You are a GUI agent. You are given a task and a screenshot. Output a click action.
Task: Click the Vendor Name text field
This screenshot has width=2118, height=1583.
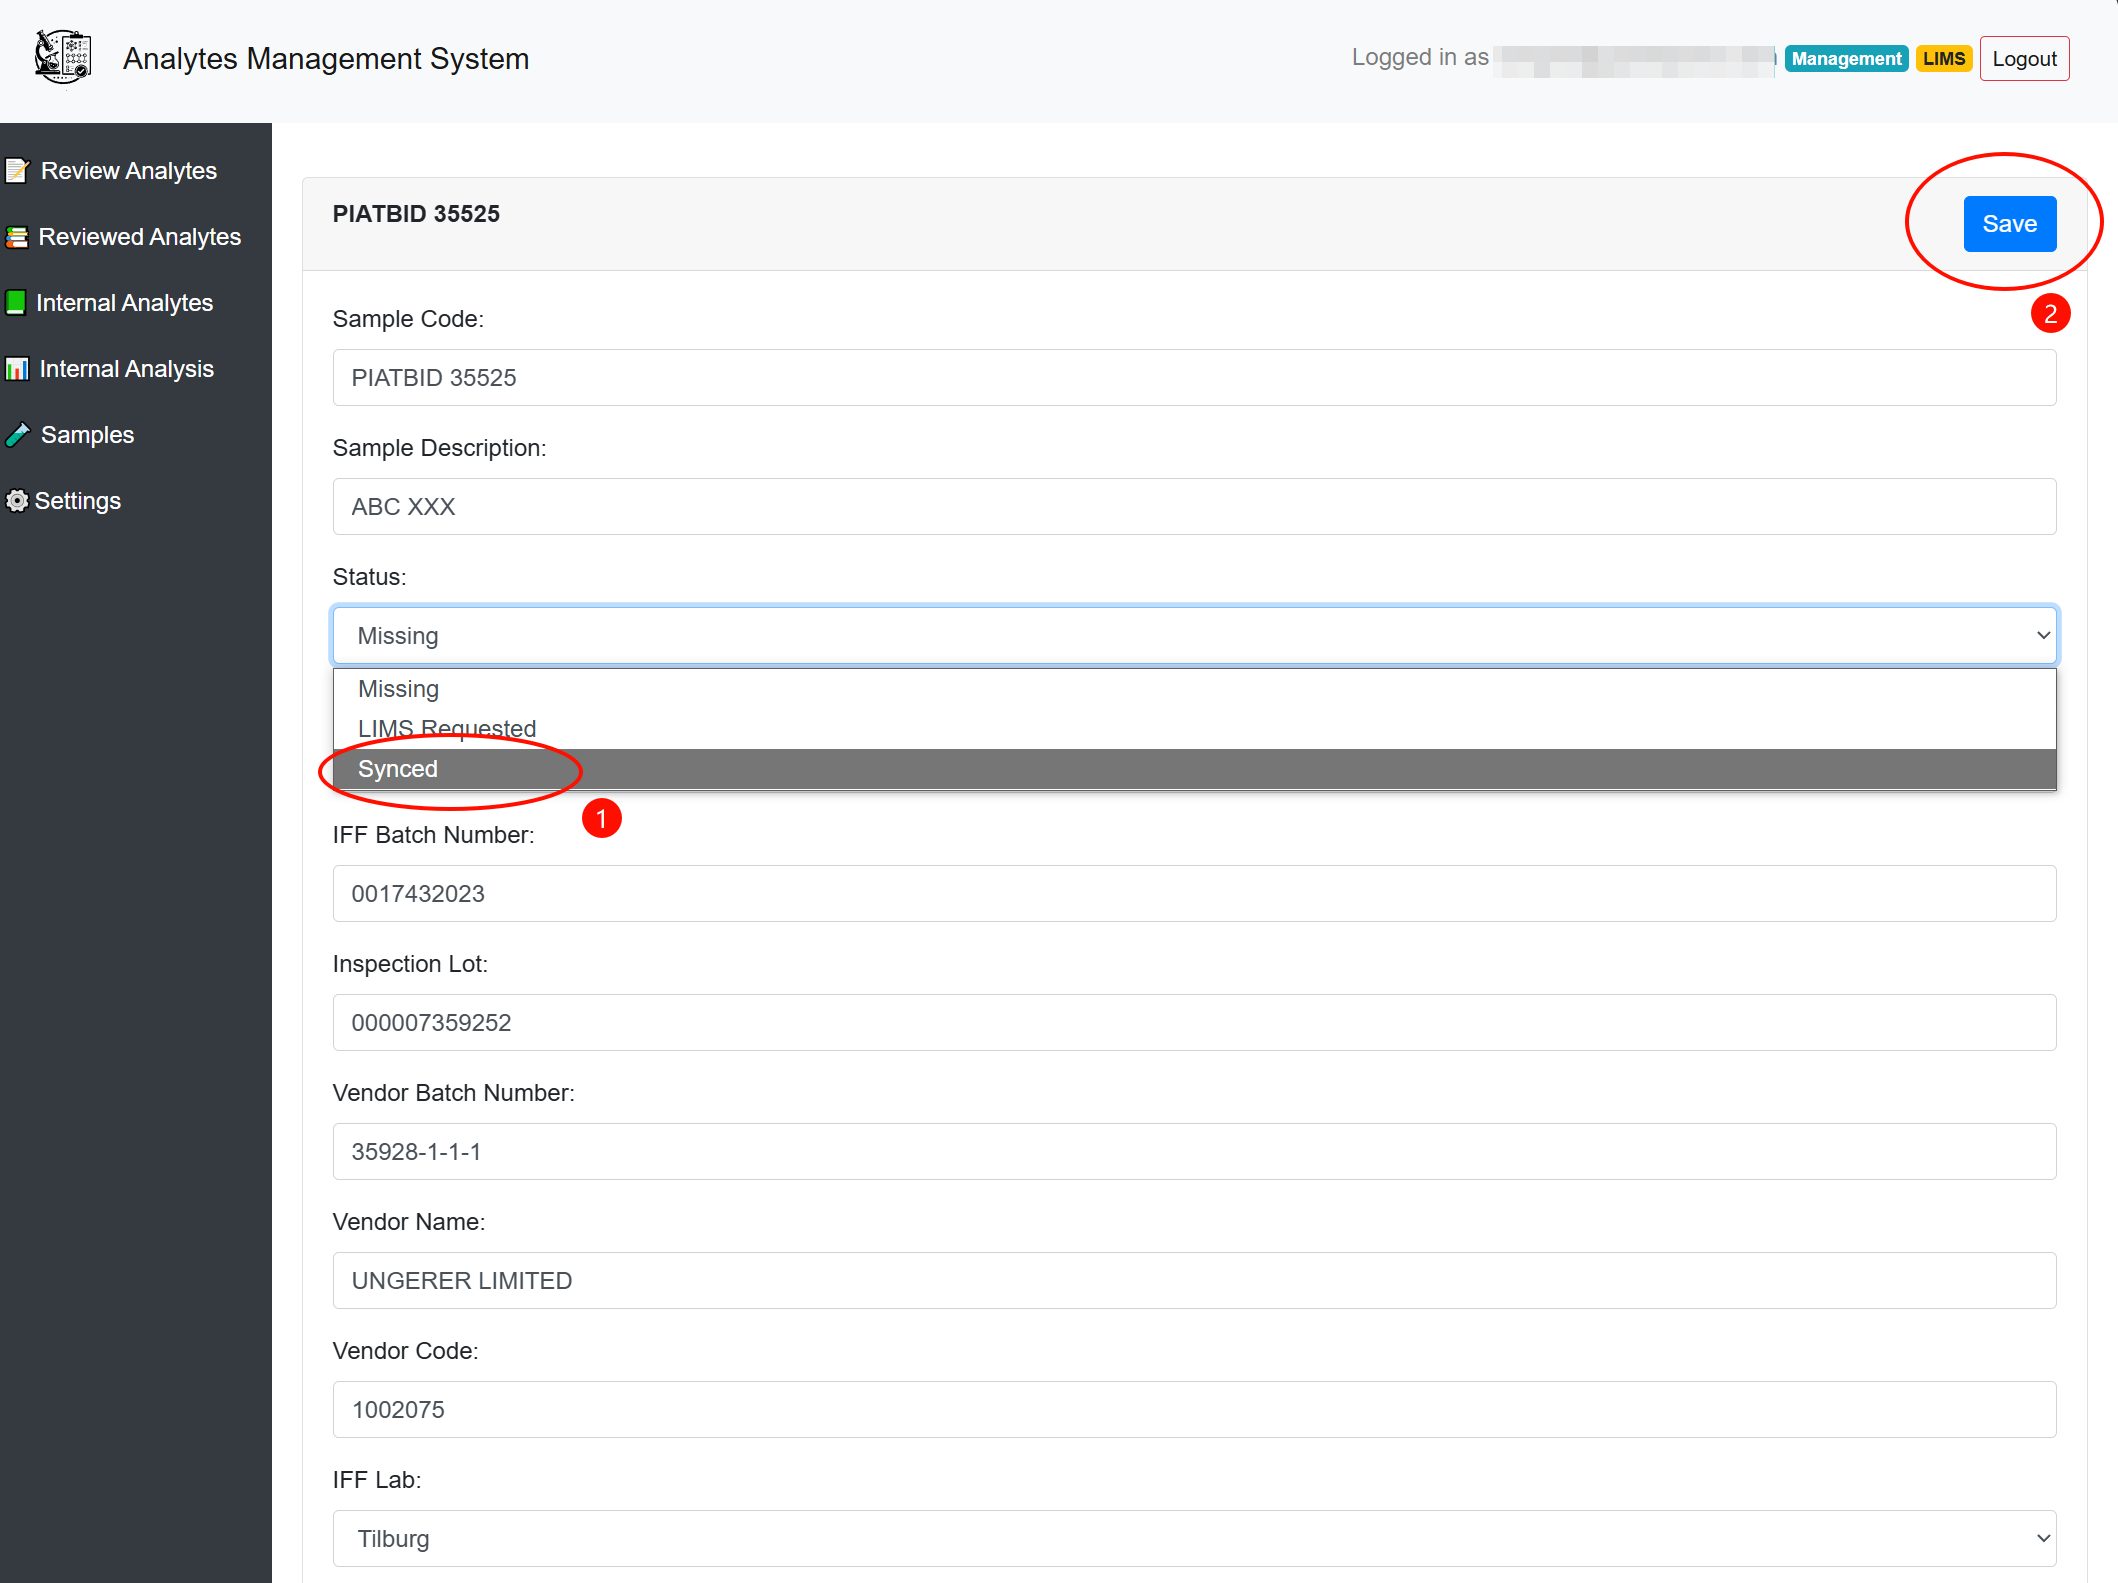tap(1194, 1281)
